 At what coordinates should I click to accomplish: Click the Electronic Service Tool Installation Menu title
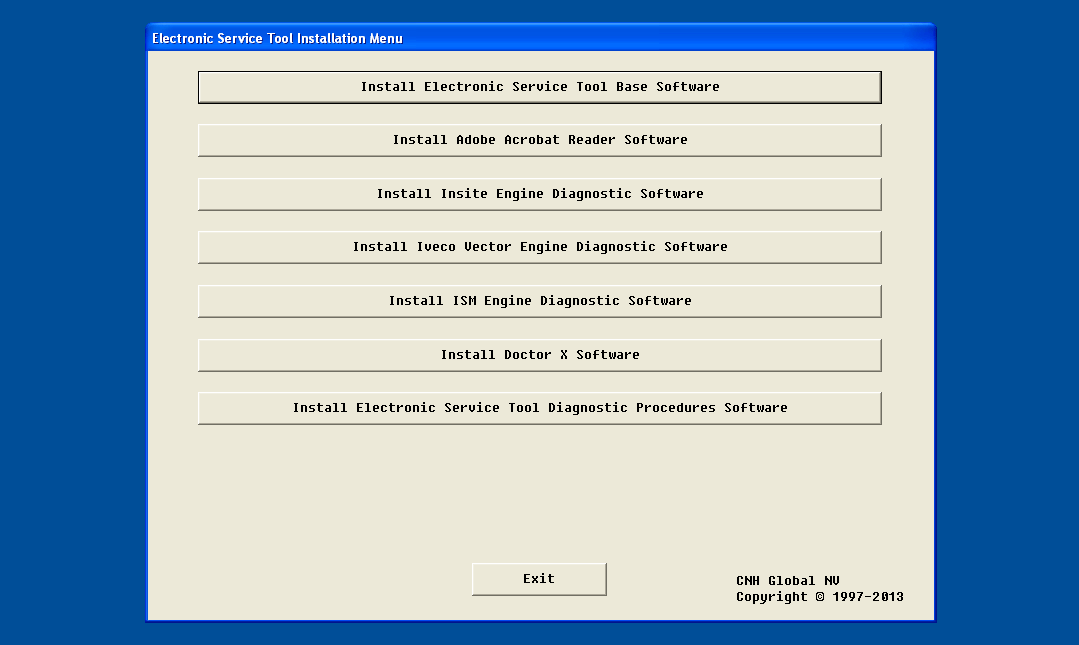click(x=277, y=39)
